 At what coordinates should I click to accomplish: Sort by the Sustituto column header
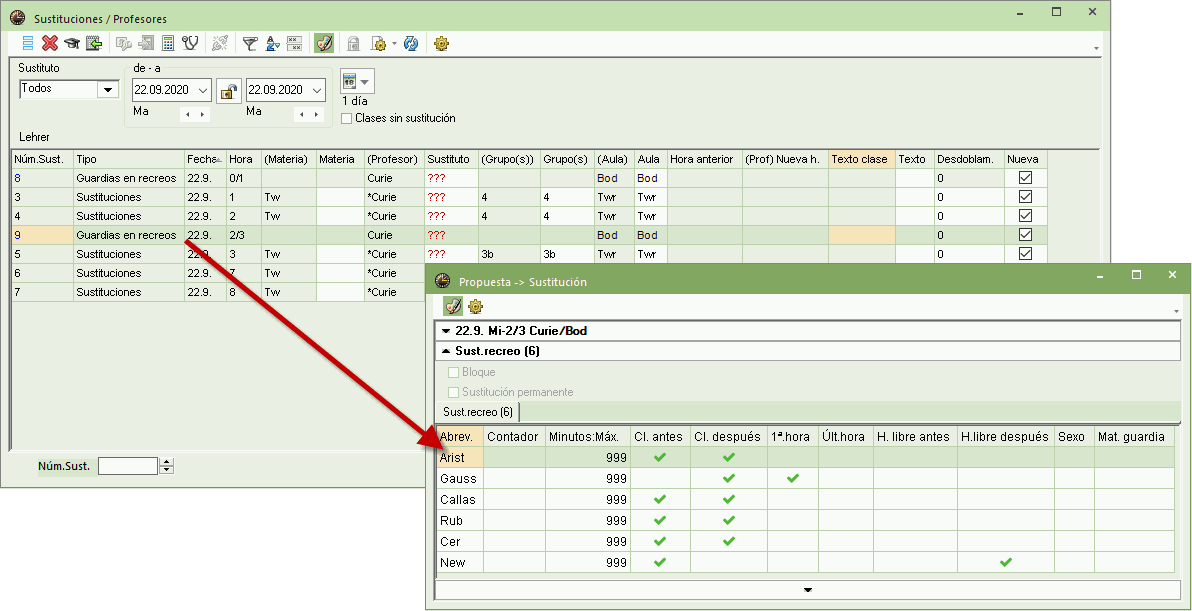point(452,160)
